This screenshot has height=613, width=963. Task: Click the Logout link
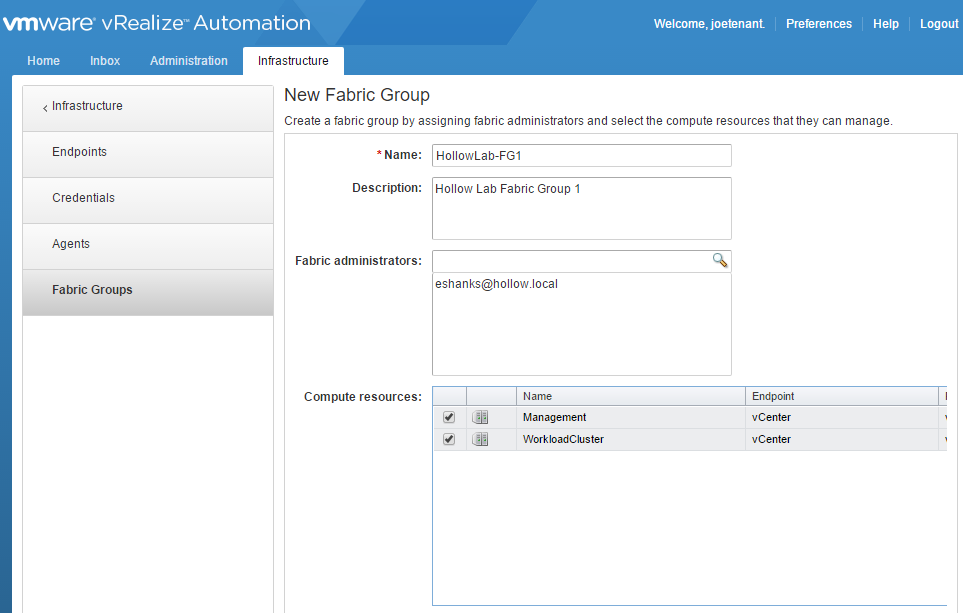[x=938, y=24]
